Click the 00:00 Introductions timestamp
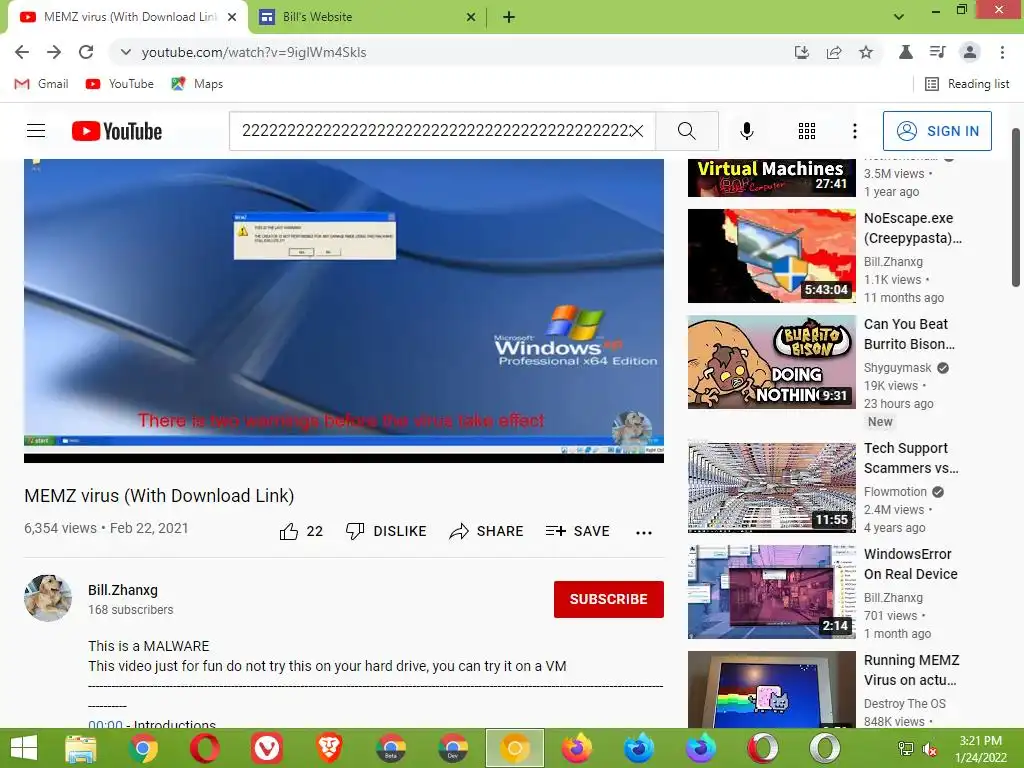Image resolution: width=1024 pixels, height=768 pixels. (105, 724)
